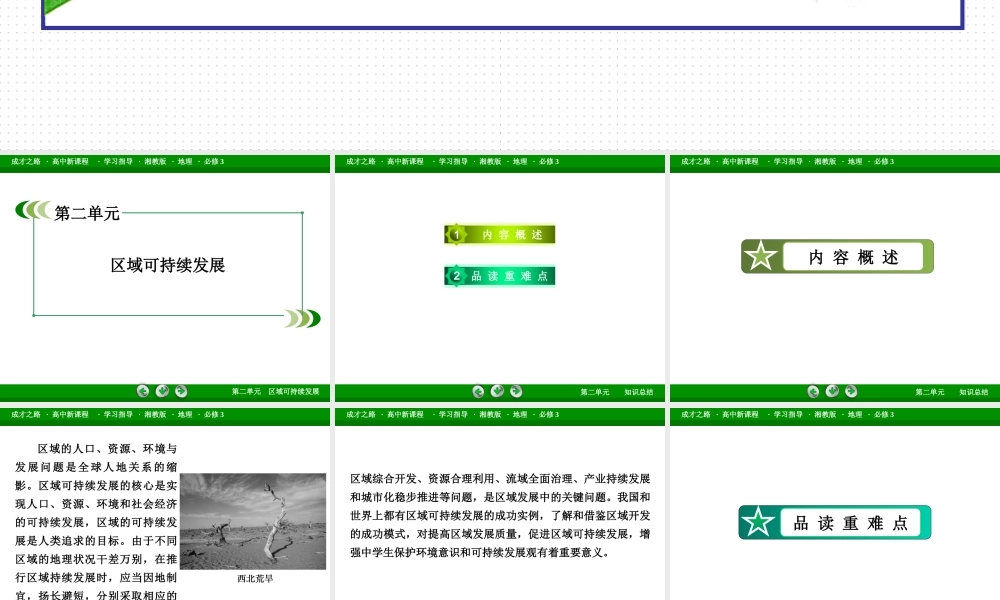
Task: Click the 区域可持续发展 title text
Action: pyautogui.click(x=170, y=266)
